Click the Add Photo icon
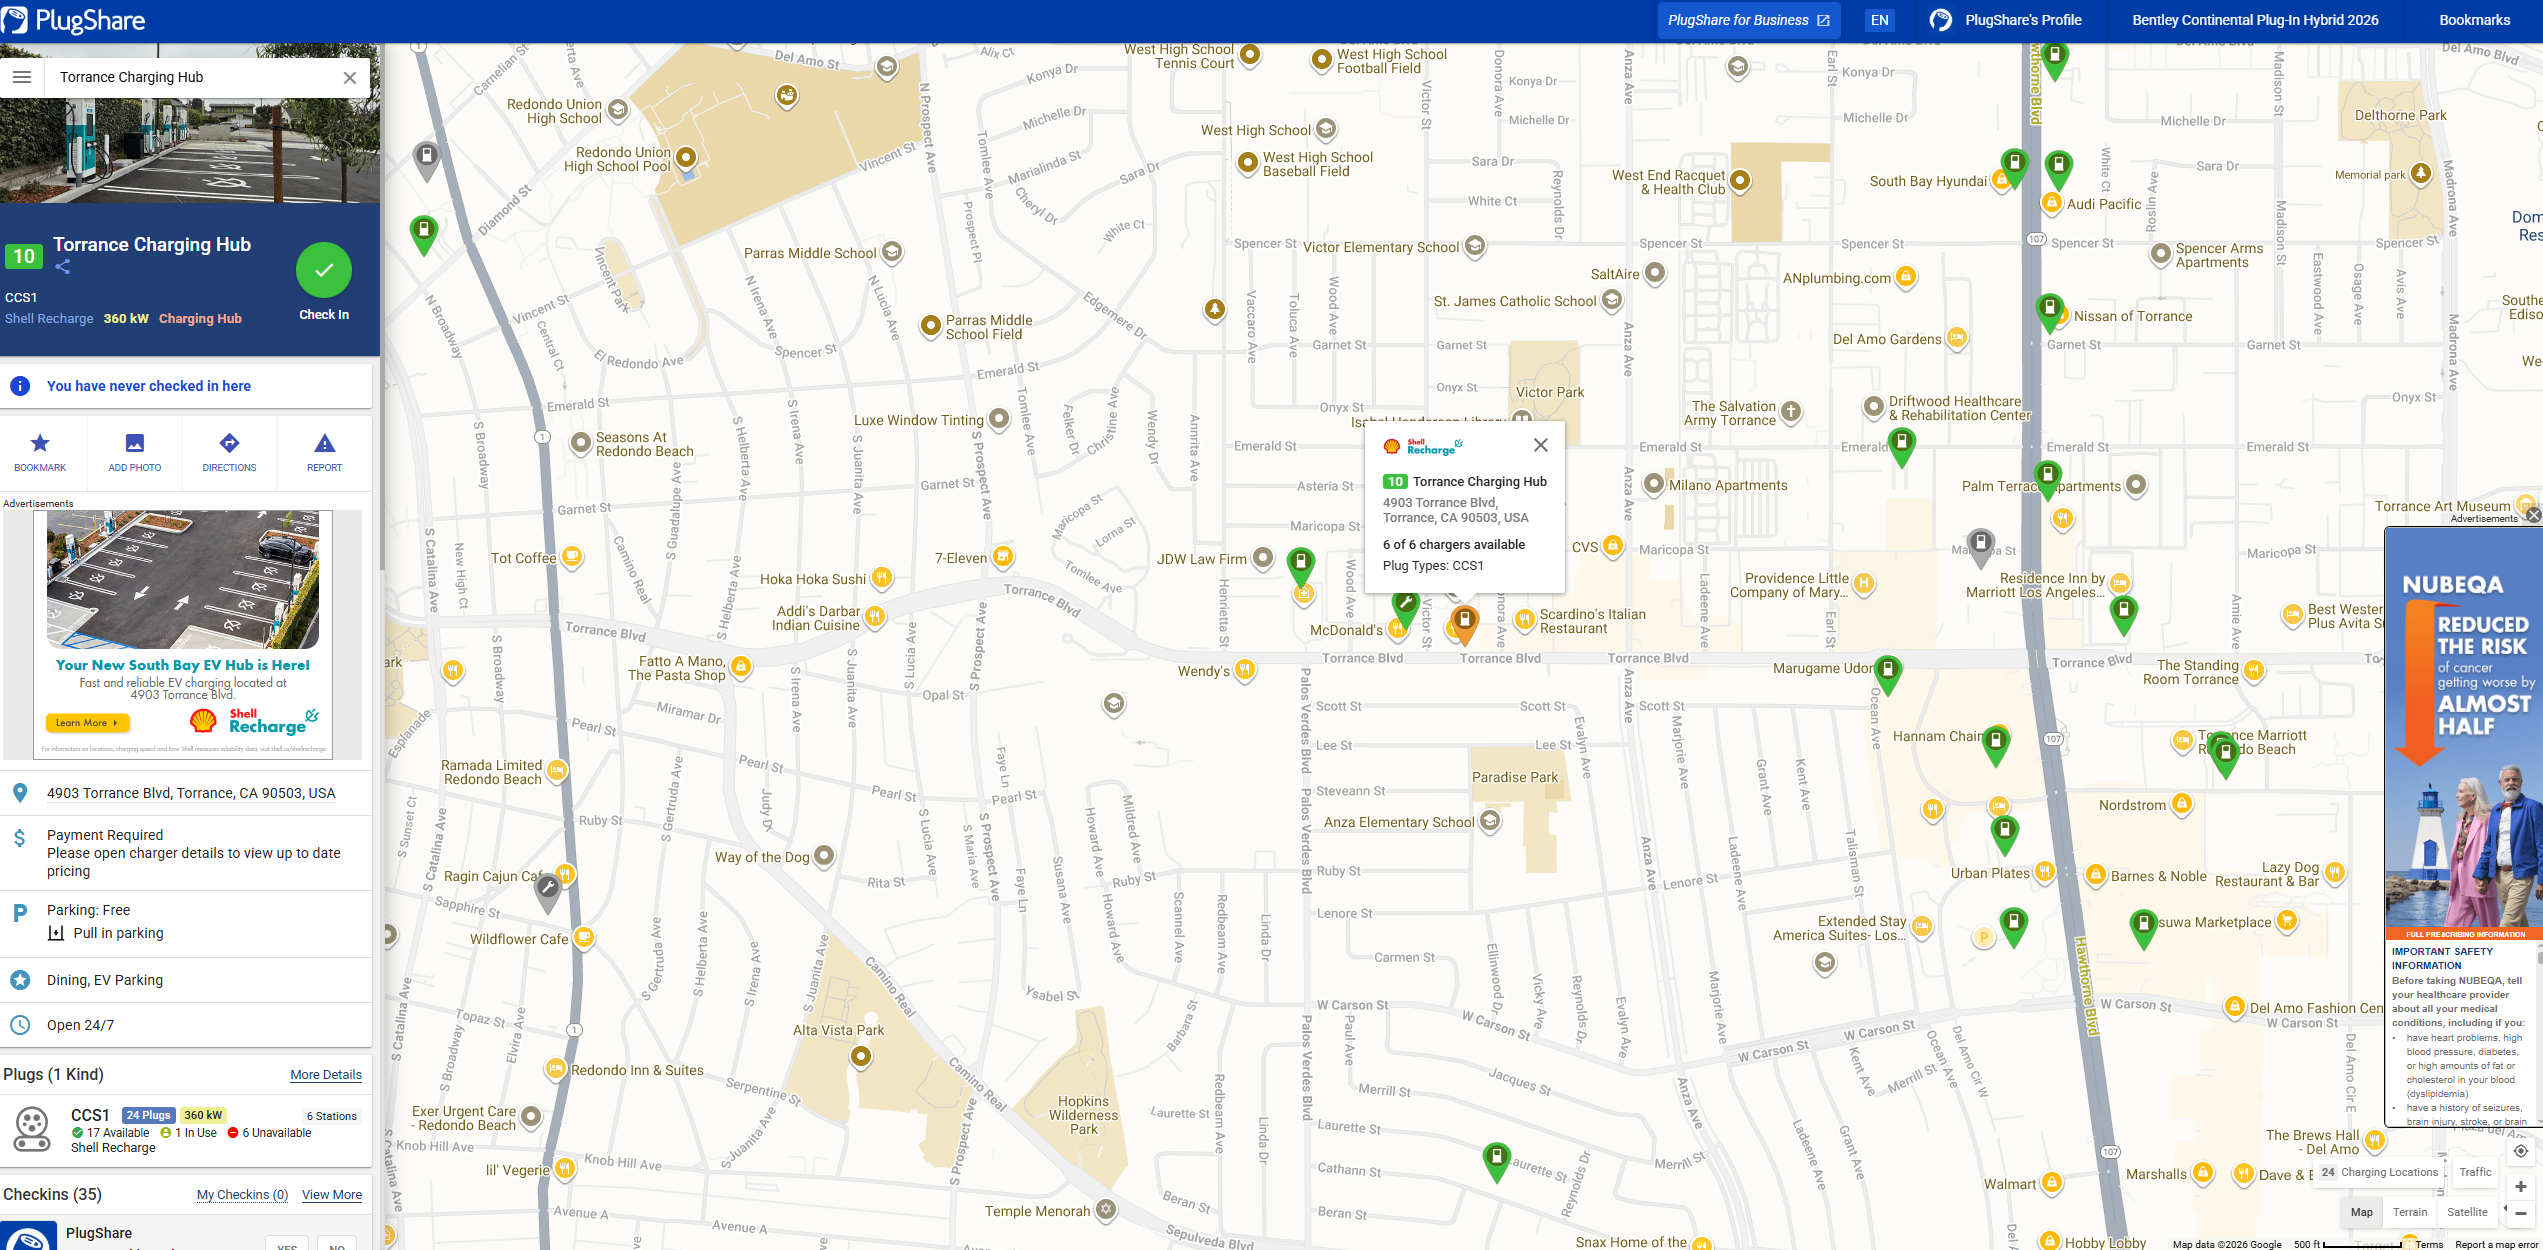Viewport: 2543px width, 1250px height. click(135, 451)
